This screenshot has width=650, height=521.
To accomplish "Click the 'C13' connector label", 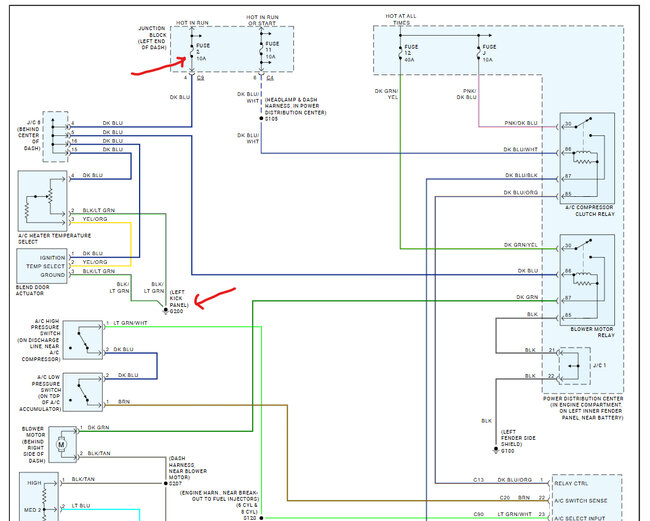I will coord(479,480).
